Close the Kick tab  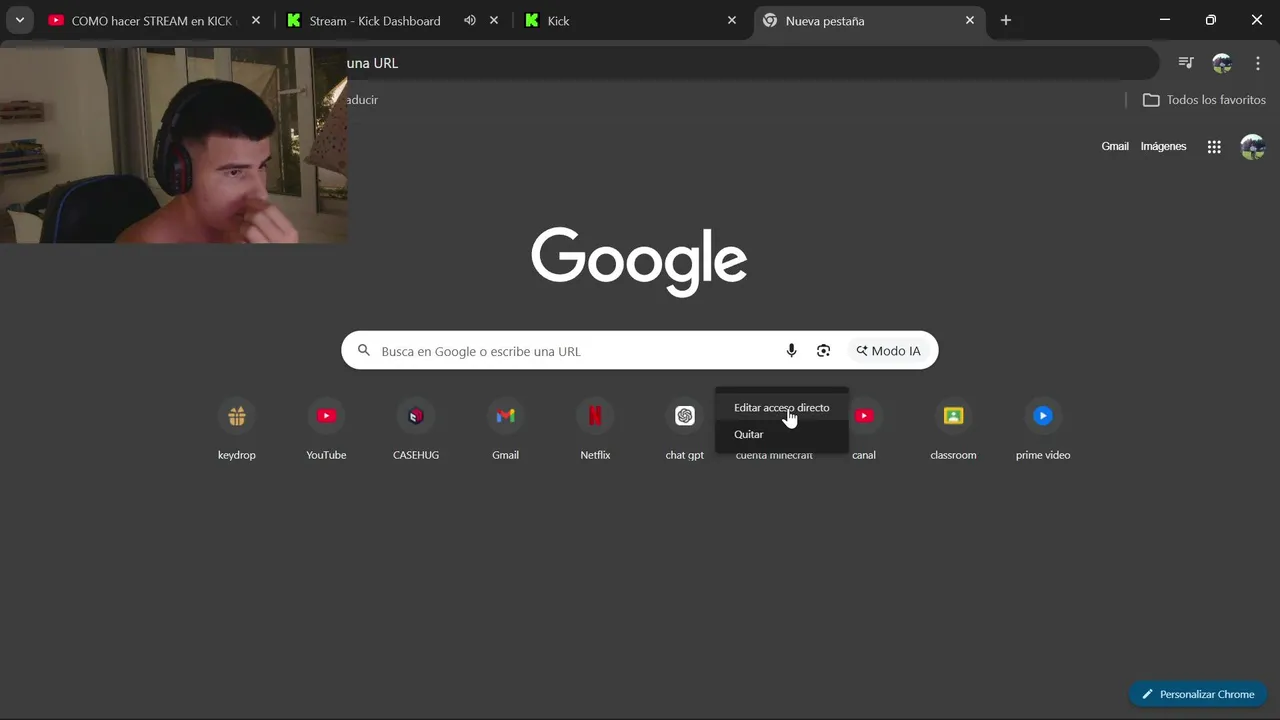[732, 20]
